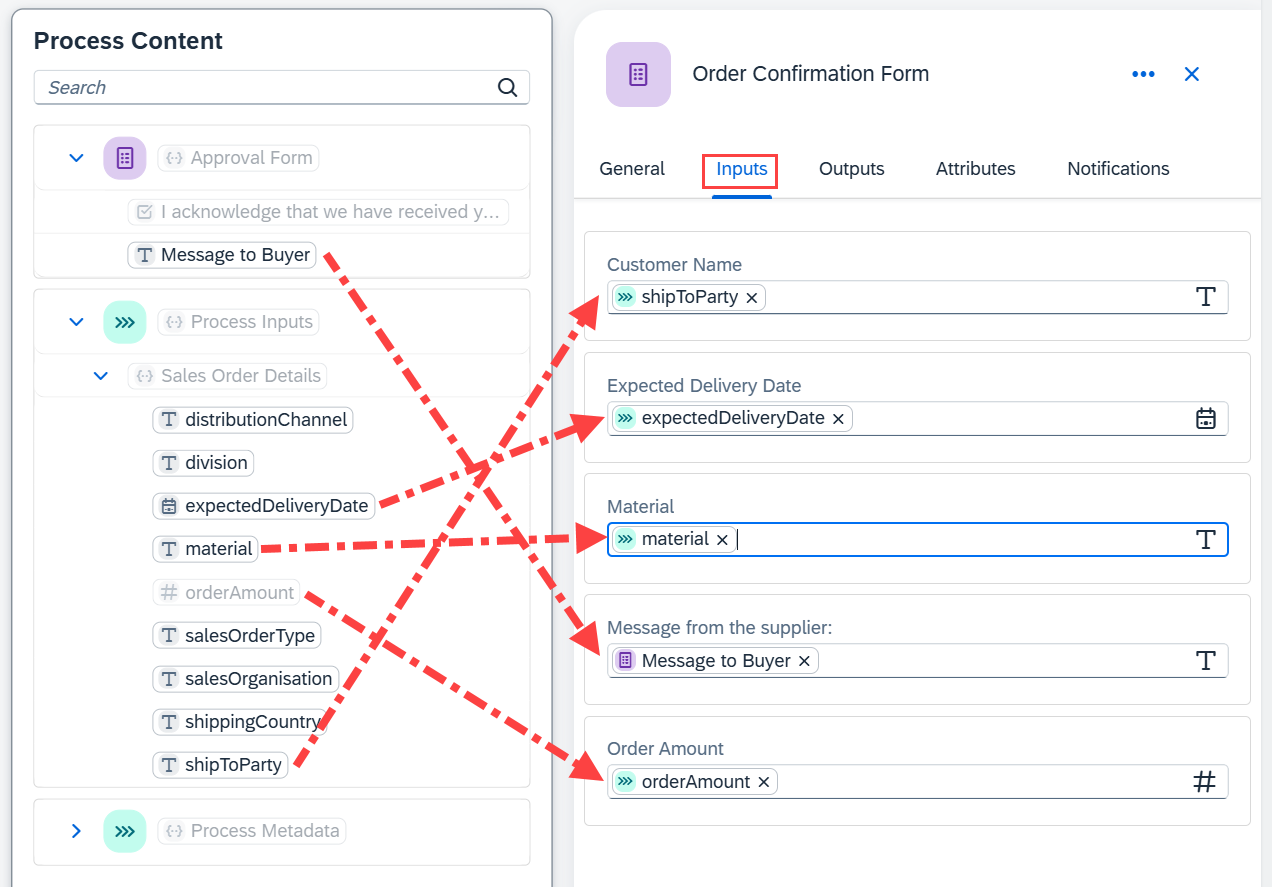Click the calendar icon in Expected Delivery Date
The width and height of the screenshot is (1272, 887).
1206,418
